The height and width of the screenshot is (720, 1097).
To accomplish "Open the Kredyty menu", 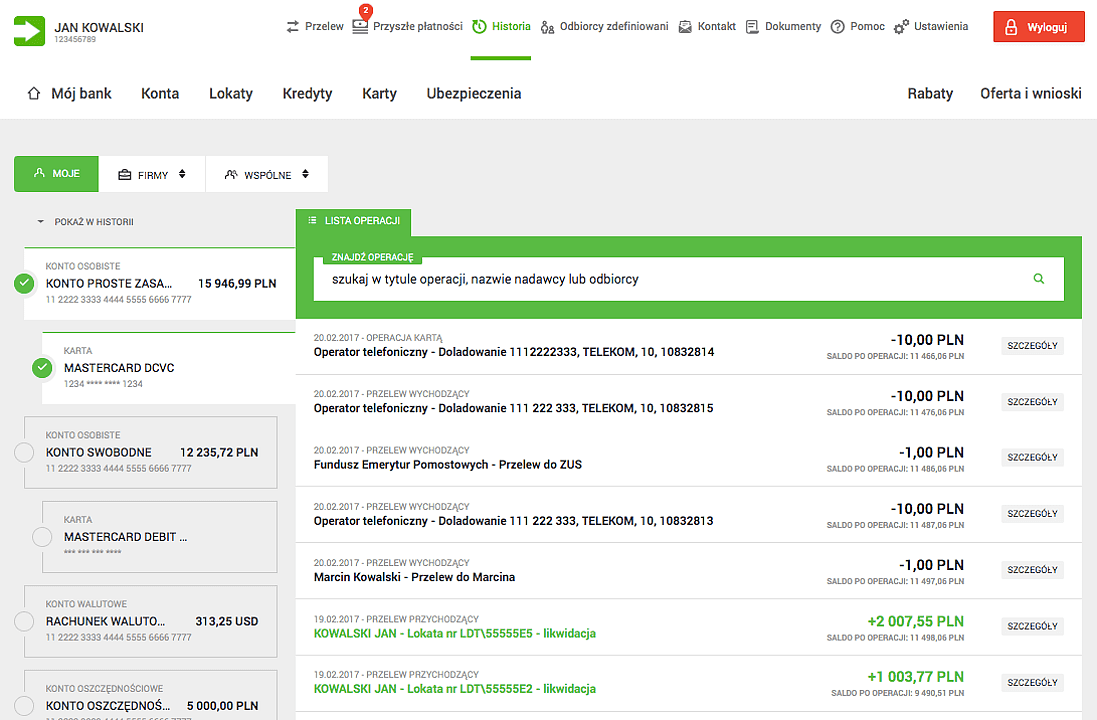I will click(x=307, y=93).
